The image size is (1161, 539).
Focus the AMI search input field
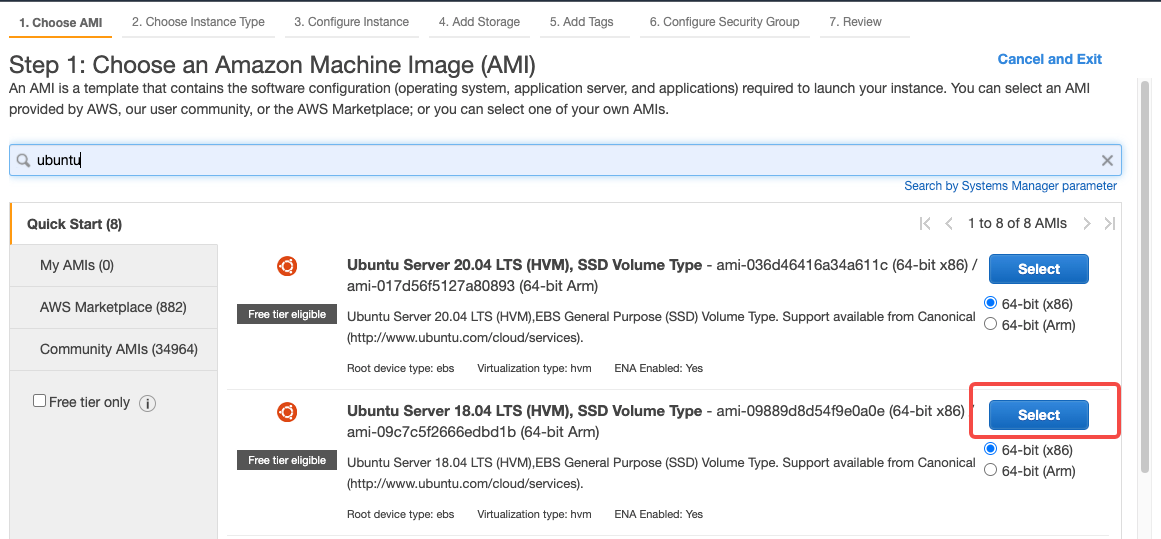(x=565, y=160)
